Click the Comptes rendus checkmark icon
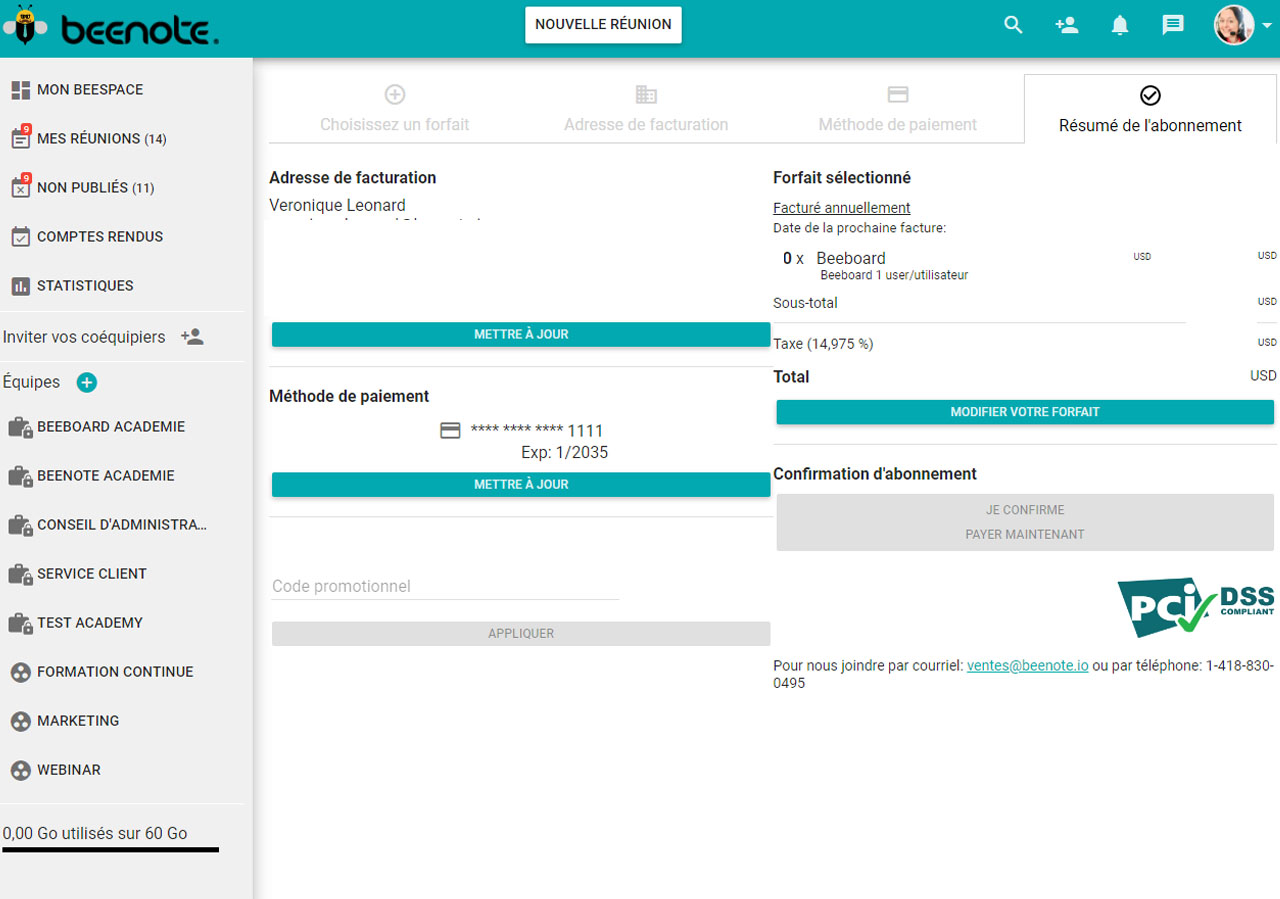This screenshot has width=1280, height=899. point(20,237)
